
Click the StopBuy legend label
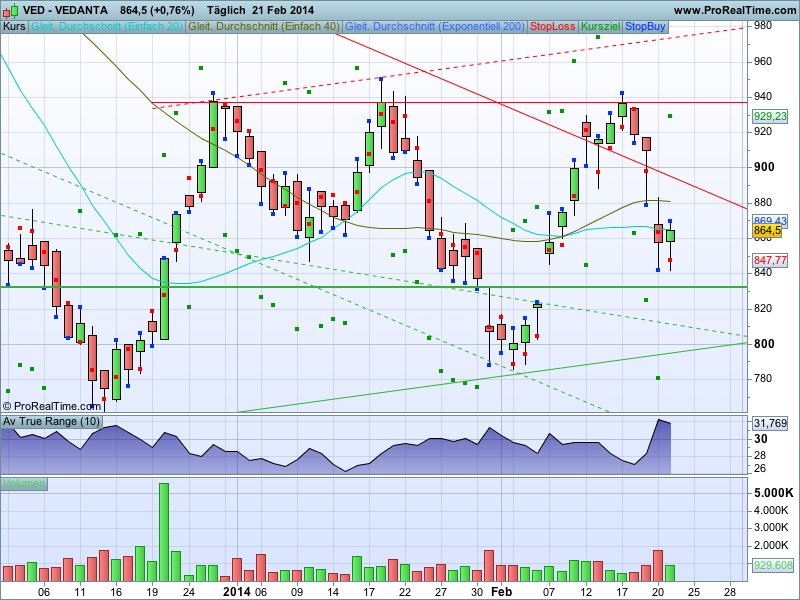pyautogui.click(x=645, y=27)
